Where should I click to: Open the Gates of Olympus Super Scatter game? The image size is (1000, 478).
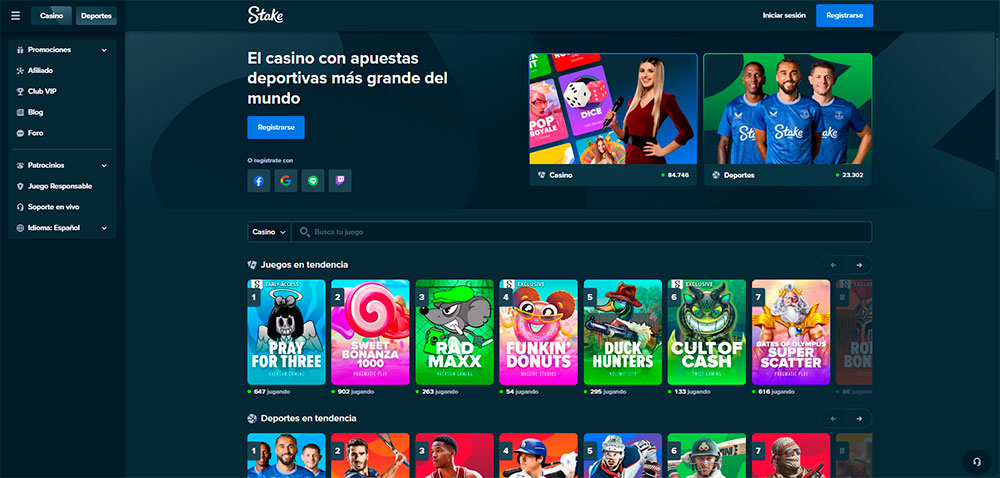coord(791,332)
